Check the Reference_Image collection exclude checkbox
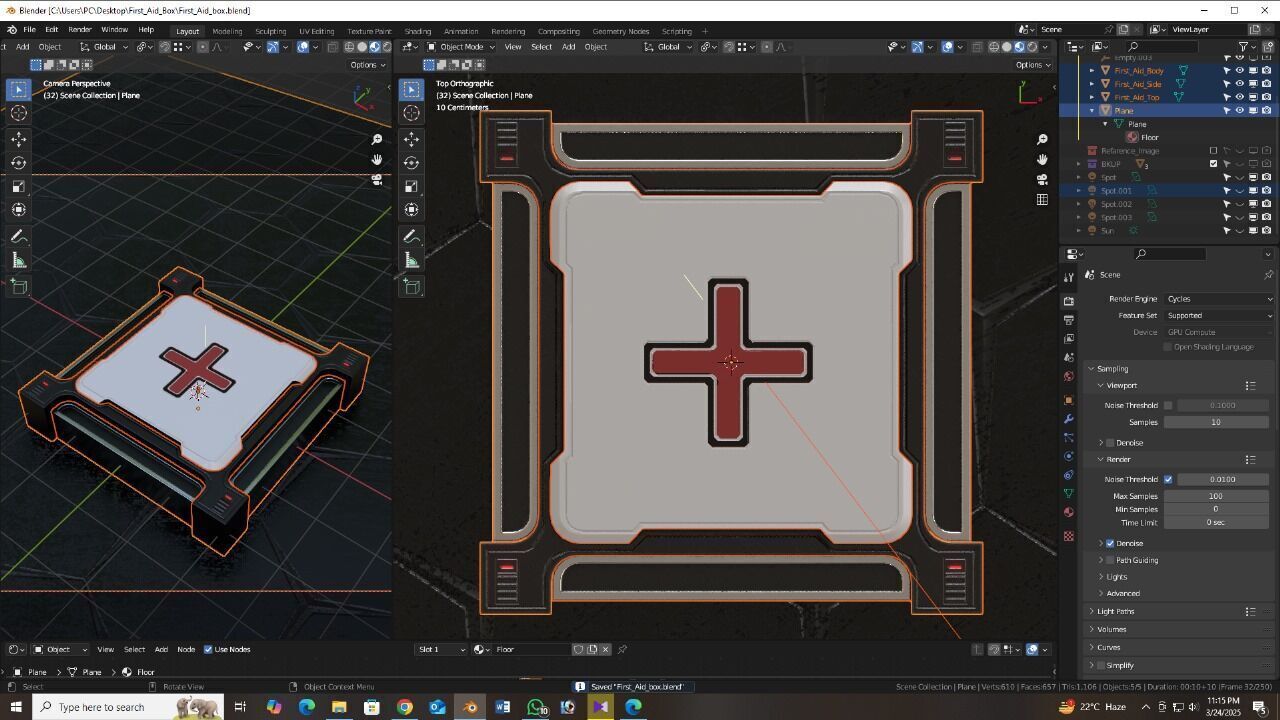 coord(1213,150)
